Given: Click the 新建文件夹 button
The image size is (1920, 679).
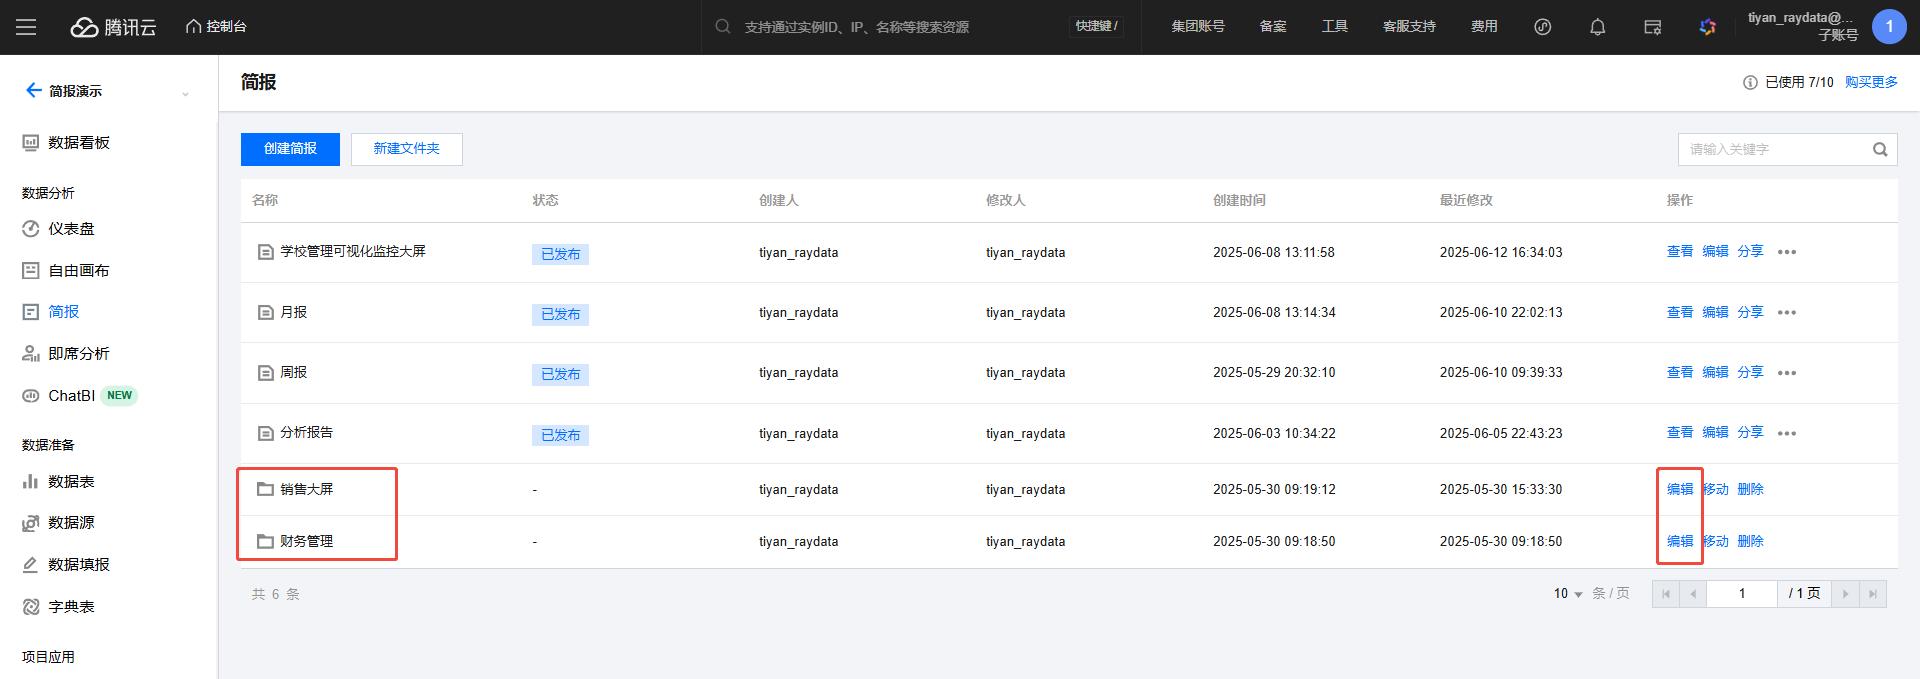Looking at the screenshot, I should [x=406, y=149].
